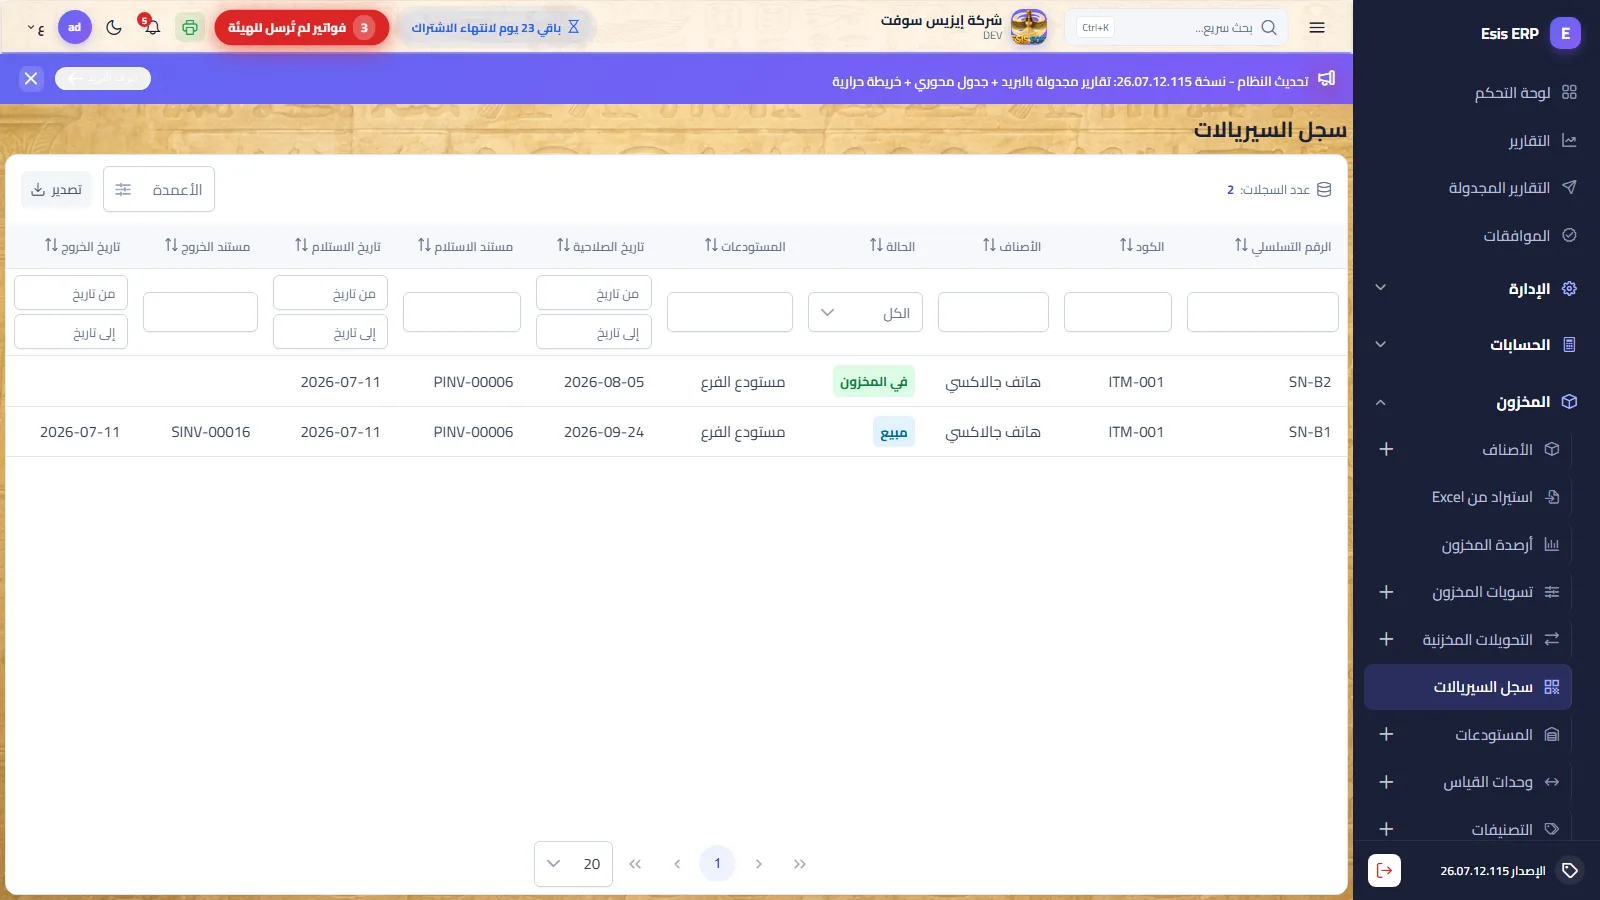Click the printer icon in the top bar
Image resolution: width=1600 pixels, height=900 pixels.
pyautogui.click(x=190, y=27)
